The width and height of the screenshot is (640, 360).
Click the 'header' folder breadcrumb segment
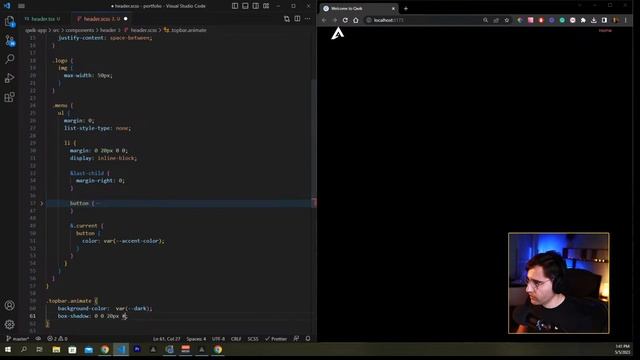108,30
